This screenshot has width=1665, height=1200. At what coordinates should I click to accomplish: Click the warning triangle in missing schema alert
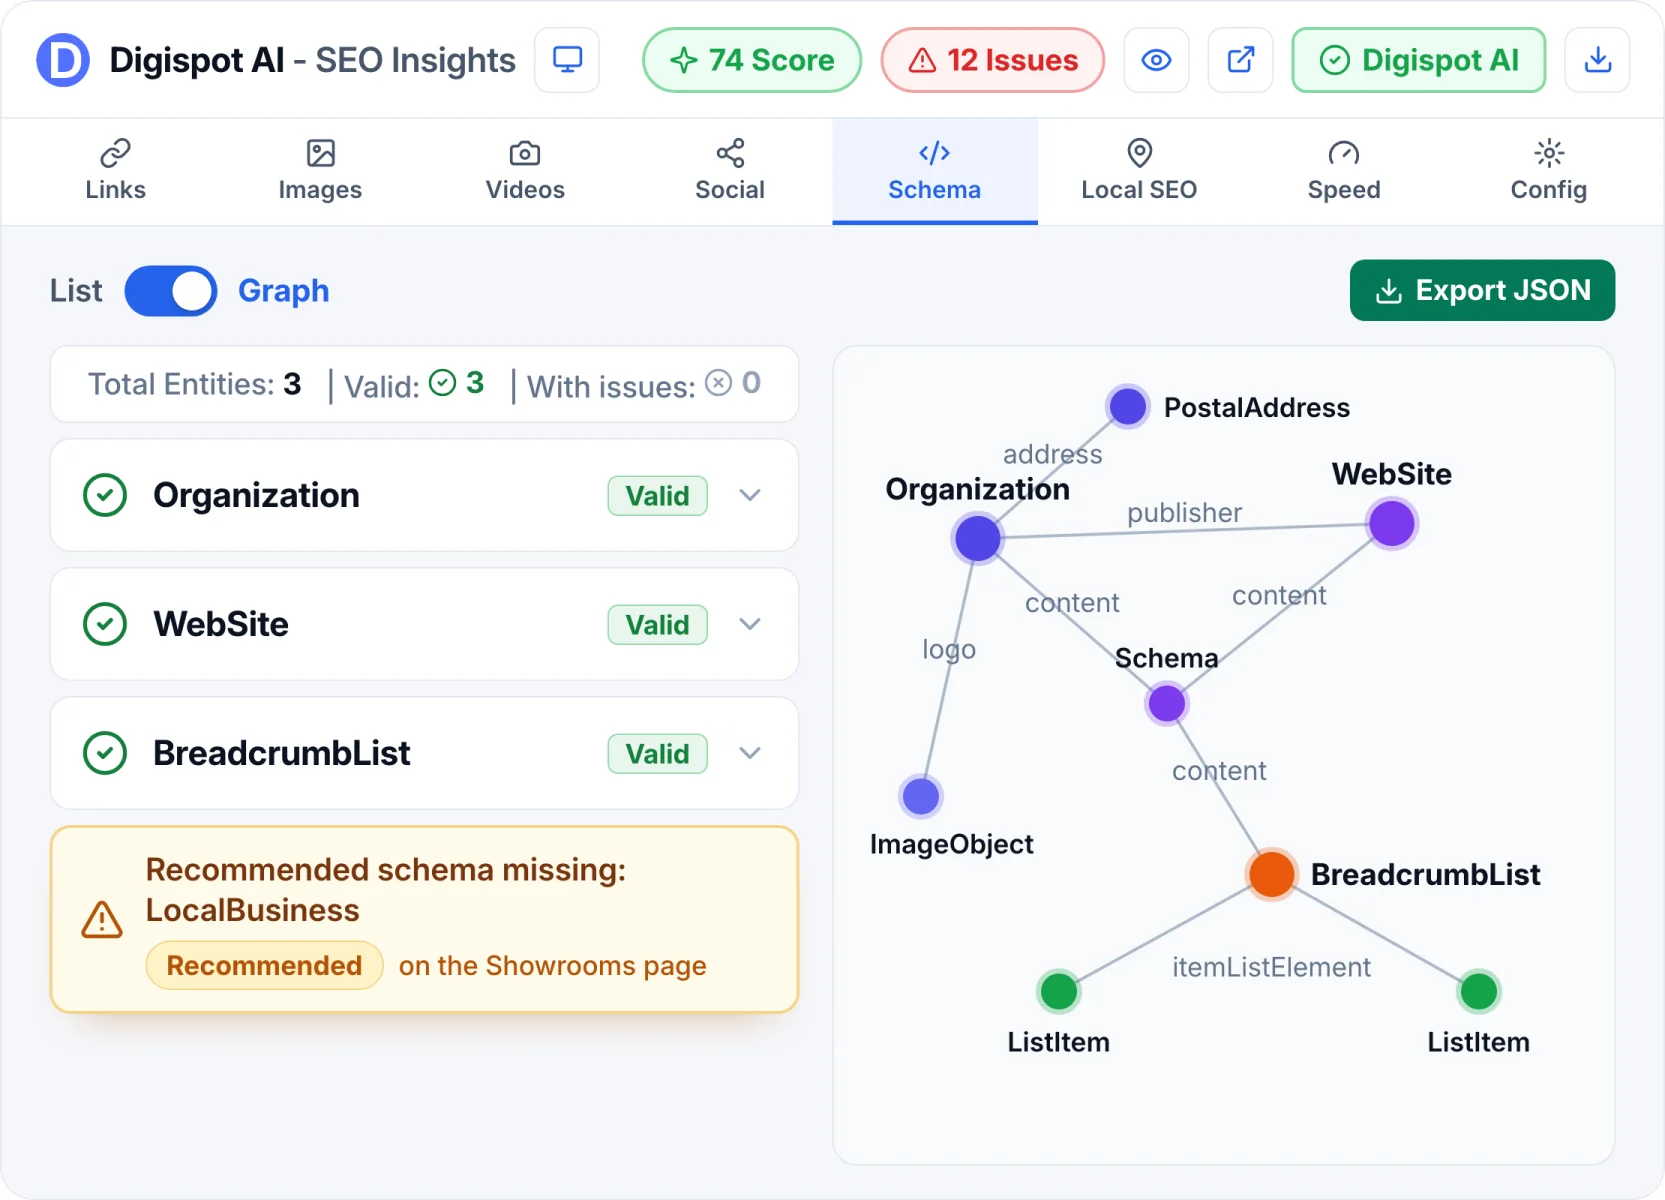coord(102,920)
